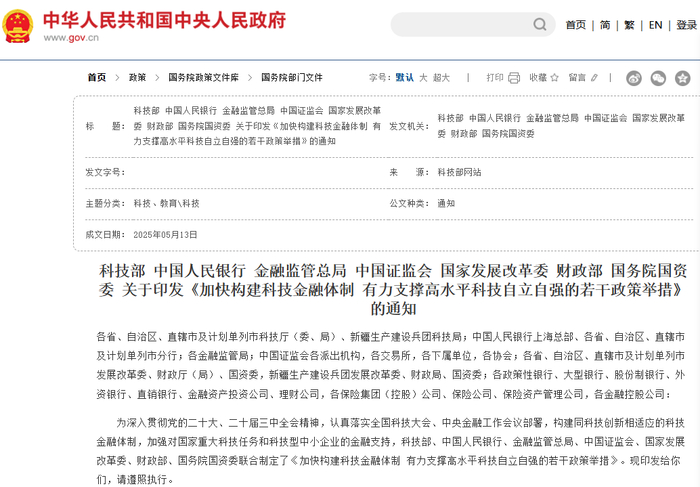Click the 科技部网站 source text
The width and height of the screenshot is (700, 487).
pyautogui.click(x=459, y=172)
